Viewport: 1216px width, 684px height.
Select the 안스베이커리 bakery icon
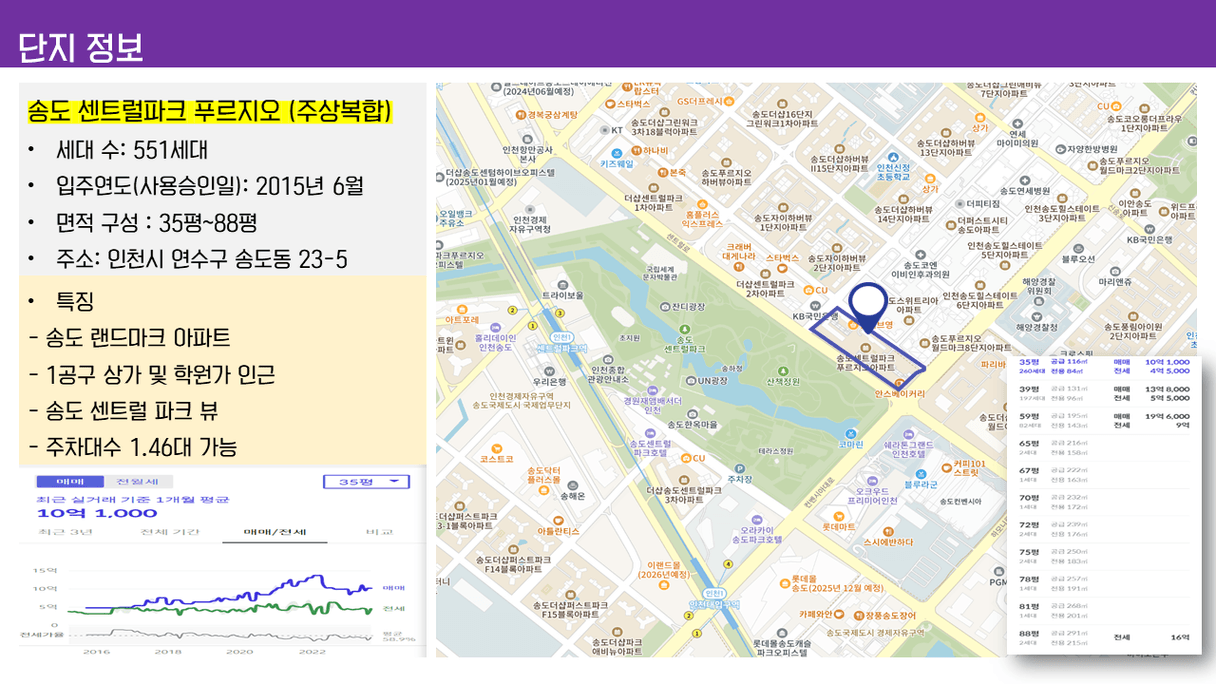click(899, 383)
